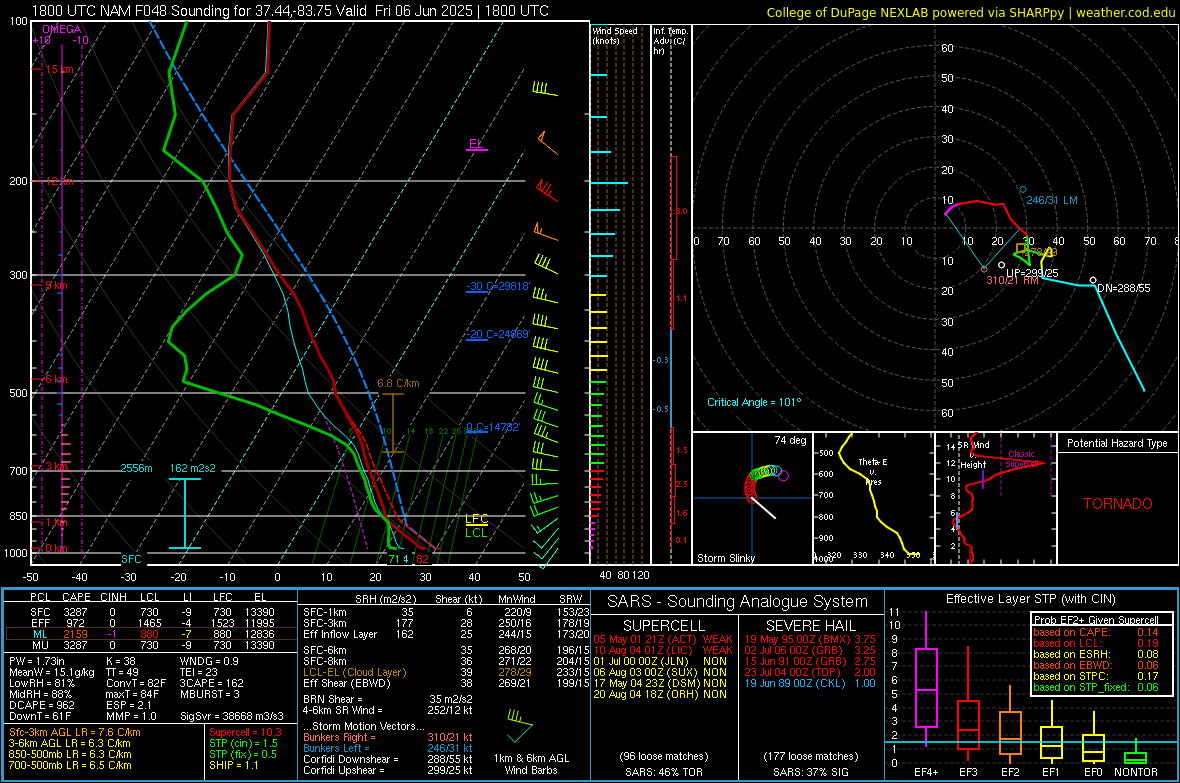The width and height of the screenshot is (1180, 783).
Task: Click the Theta-E v. Pres inset title
Action: coord(873,471)
